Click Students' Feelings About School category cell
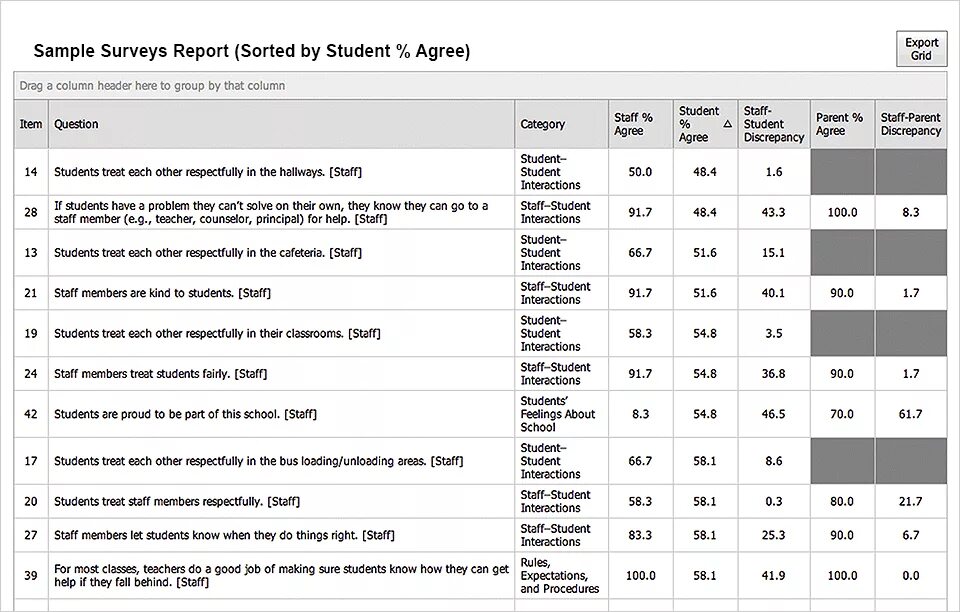Viewport: 960px width, 612px height. 558,414
